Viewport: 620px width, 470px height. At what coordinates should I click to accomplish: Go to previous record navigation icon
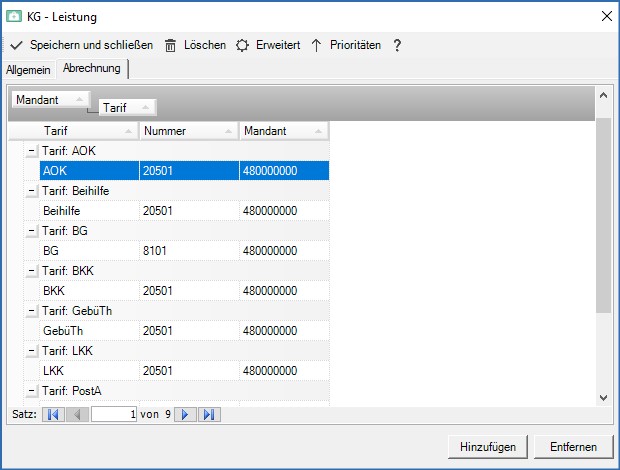tap(77, 414)
